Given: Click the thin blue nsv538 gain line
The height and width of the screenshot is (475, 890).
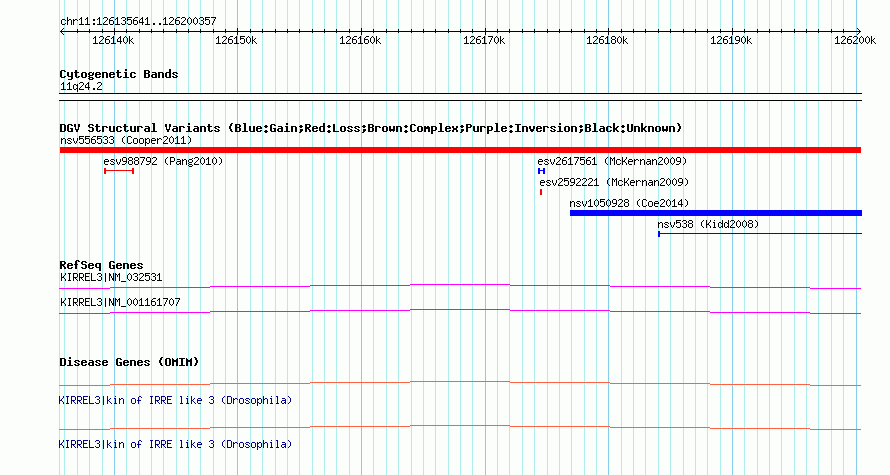Looking at the screenshot, I should (x=760, y=234).
